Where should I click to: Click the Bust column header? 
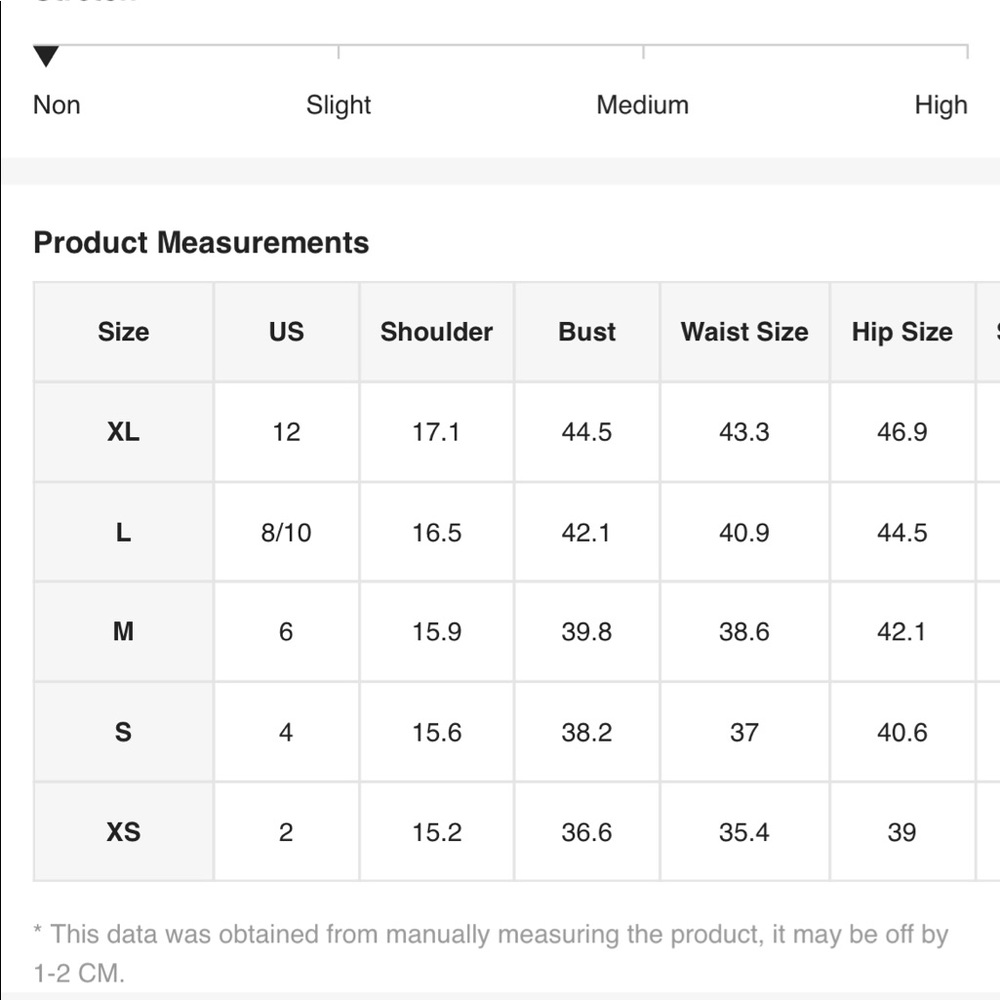(x=587, y=332)
